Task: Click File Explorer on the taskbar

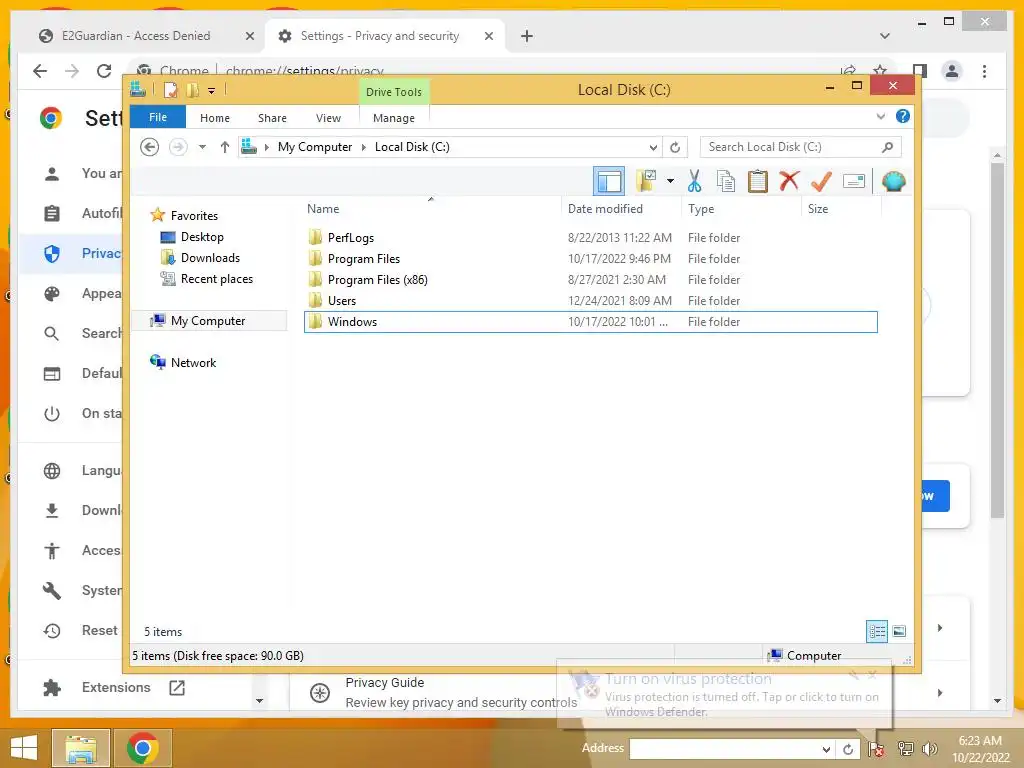Action: 80,748
